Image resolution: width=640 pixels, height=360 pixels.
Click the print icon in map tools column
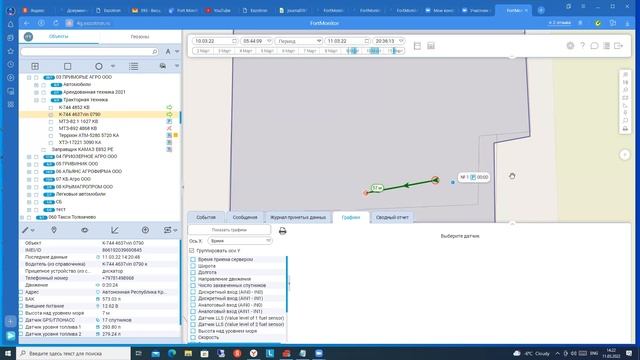[625, 129]
